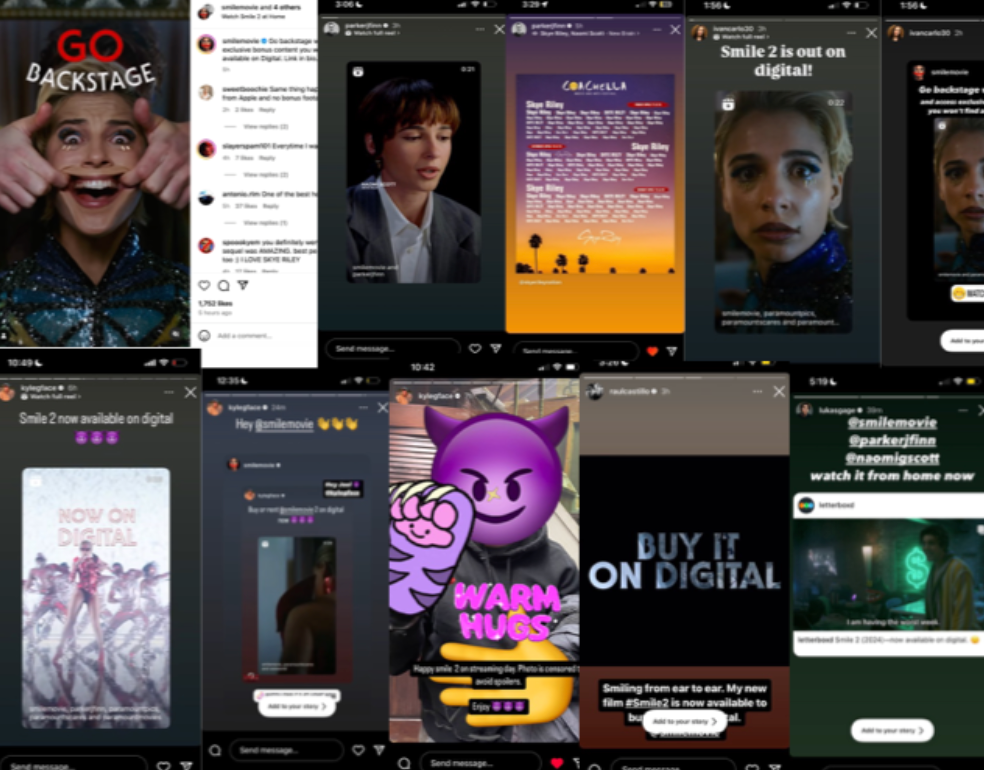Like the smilemovie Go Backstage post with heart icon
Image resolution: width=984 pixels, height=770 pixels.
[x=204, y=286]
